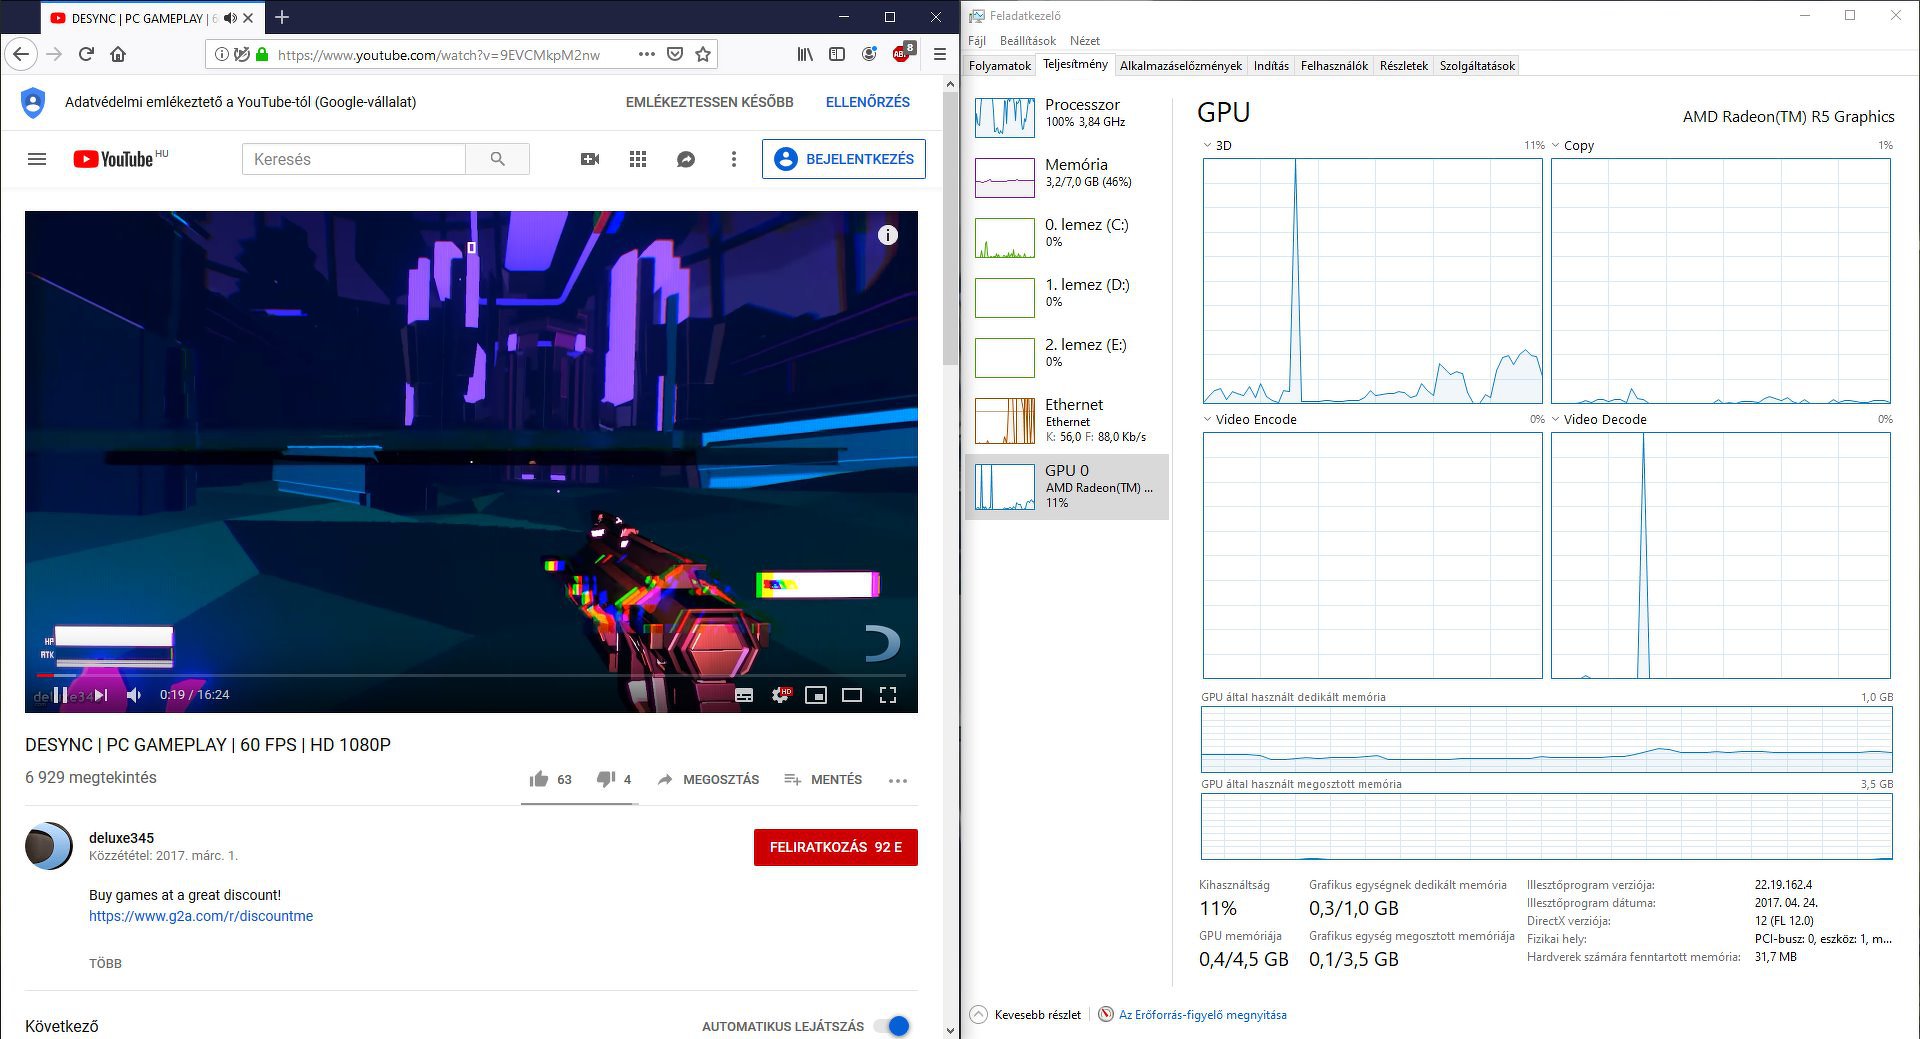
Task: Open Firefox library icon
Action: coord(805,54)
